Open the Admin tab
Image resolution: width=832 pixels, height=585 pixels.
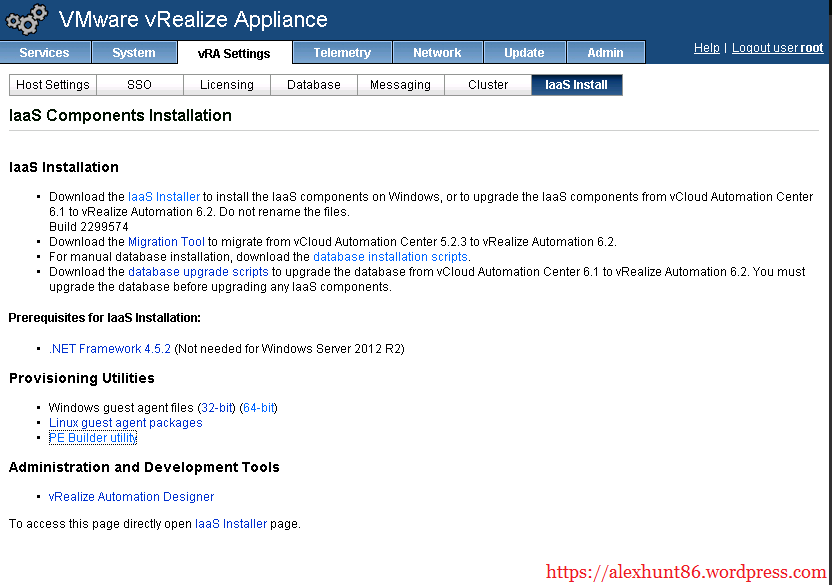click(x=605, y=53)
